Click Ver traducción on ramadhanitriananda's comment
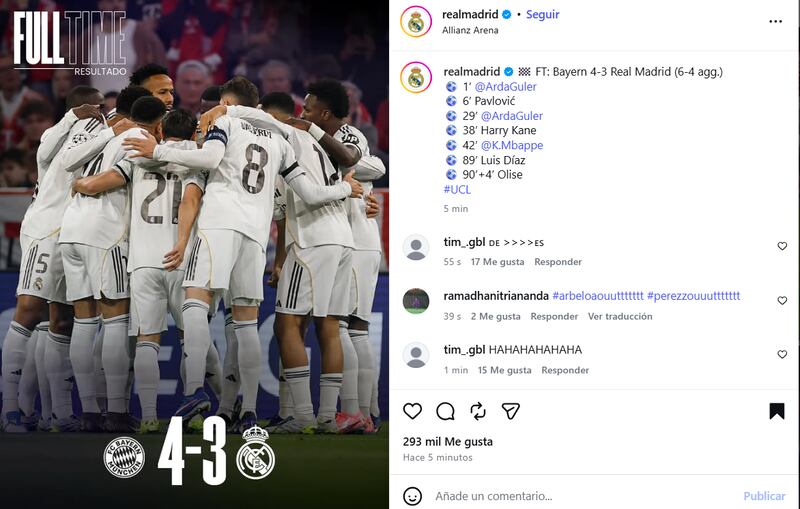The width and height of the screenshot is (800, 509). [x=620, y=316]
